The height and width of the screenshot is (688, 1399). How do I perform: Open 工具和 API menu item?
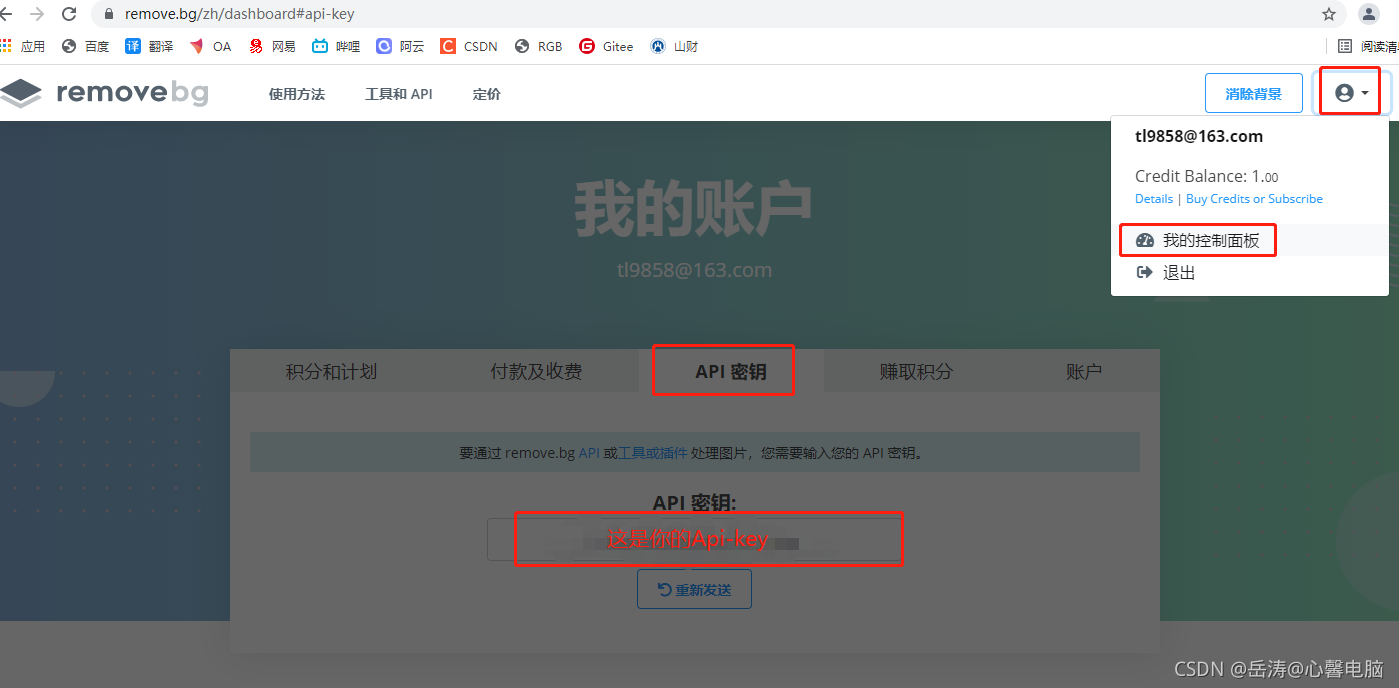(399, 94)
